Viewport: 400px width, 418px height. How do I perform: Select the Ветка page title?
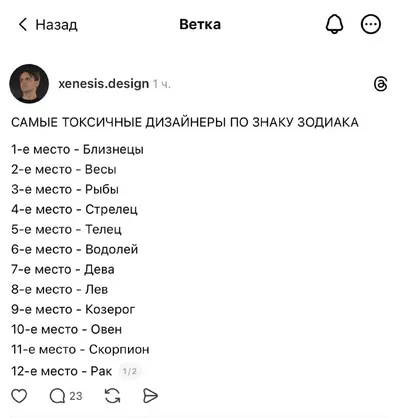(200, 24)
